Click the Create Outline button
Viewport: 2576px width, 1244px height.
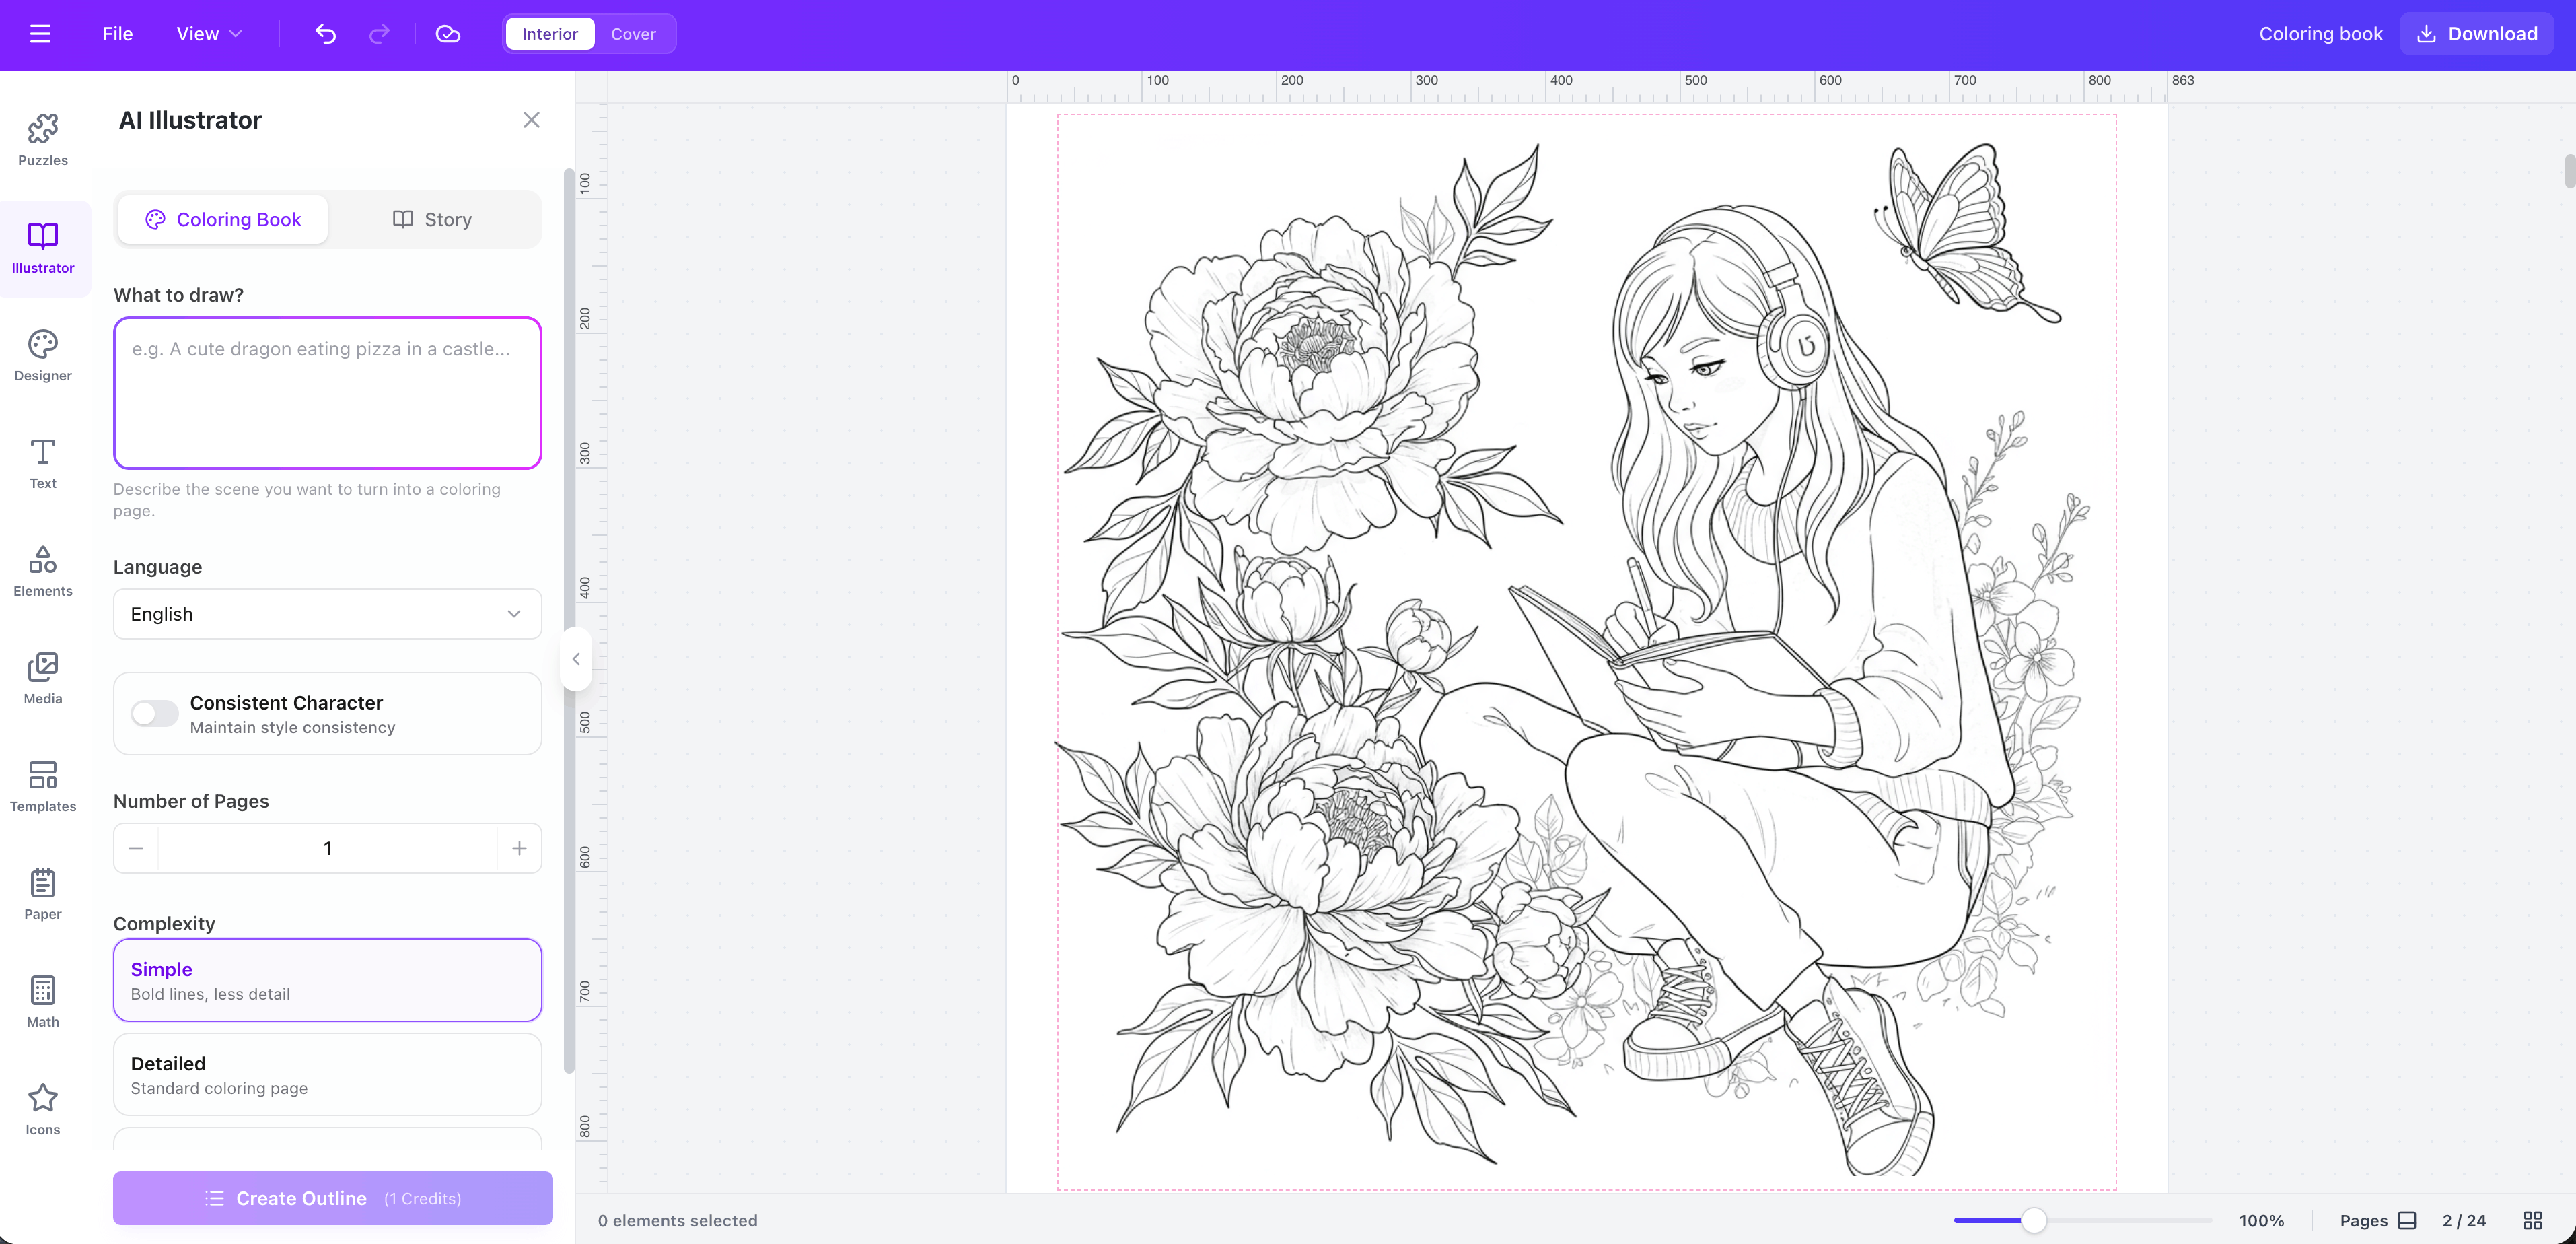click(x=332, y=1197)
